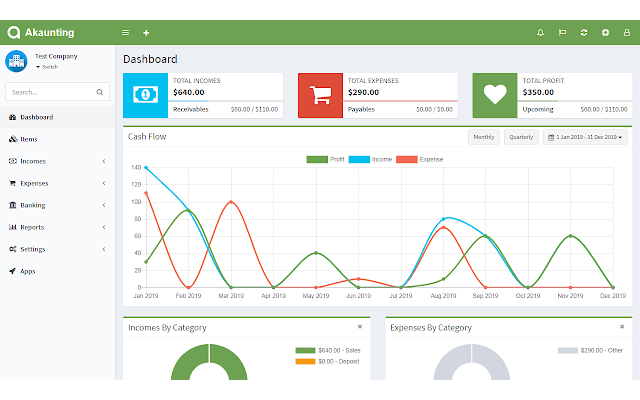
Task: Click the Incomes money icon in the sidebar
Action: tap(13, 161)
